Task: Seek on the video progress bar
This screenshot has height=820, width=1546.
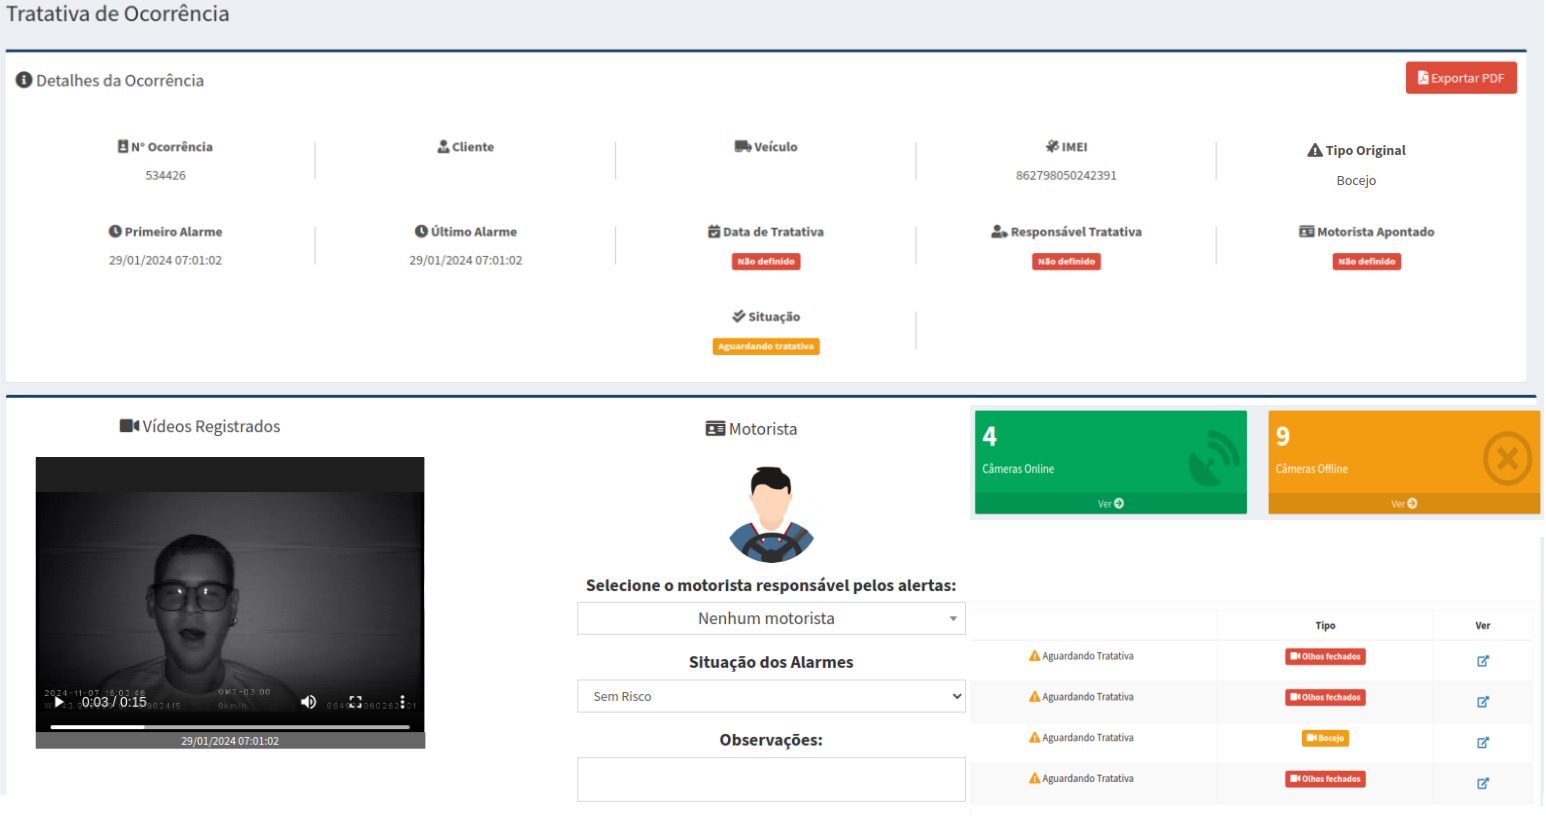Action: [x=230, y=727]
